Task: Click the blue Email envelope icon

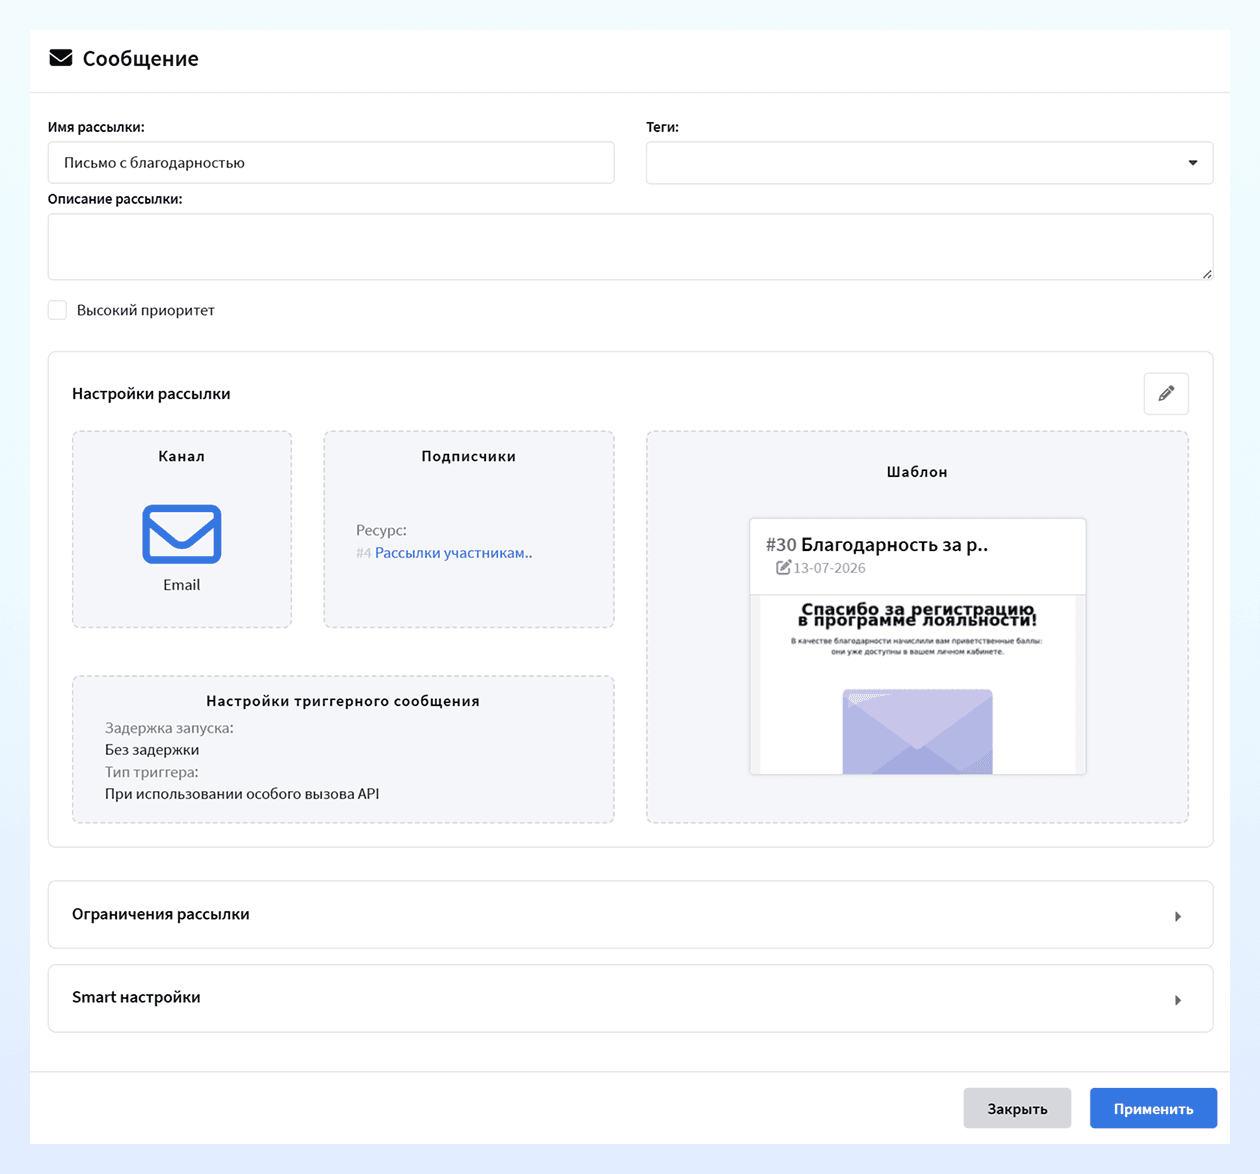Action: pyautogui.click(x=182, y=534)
